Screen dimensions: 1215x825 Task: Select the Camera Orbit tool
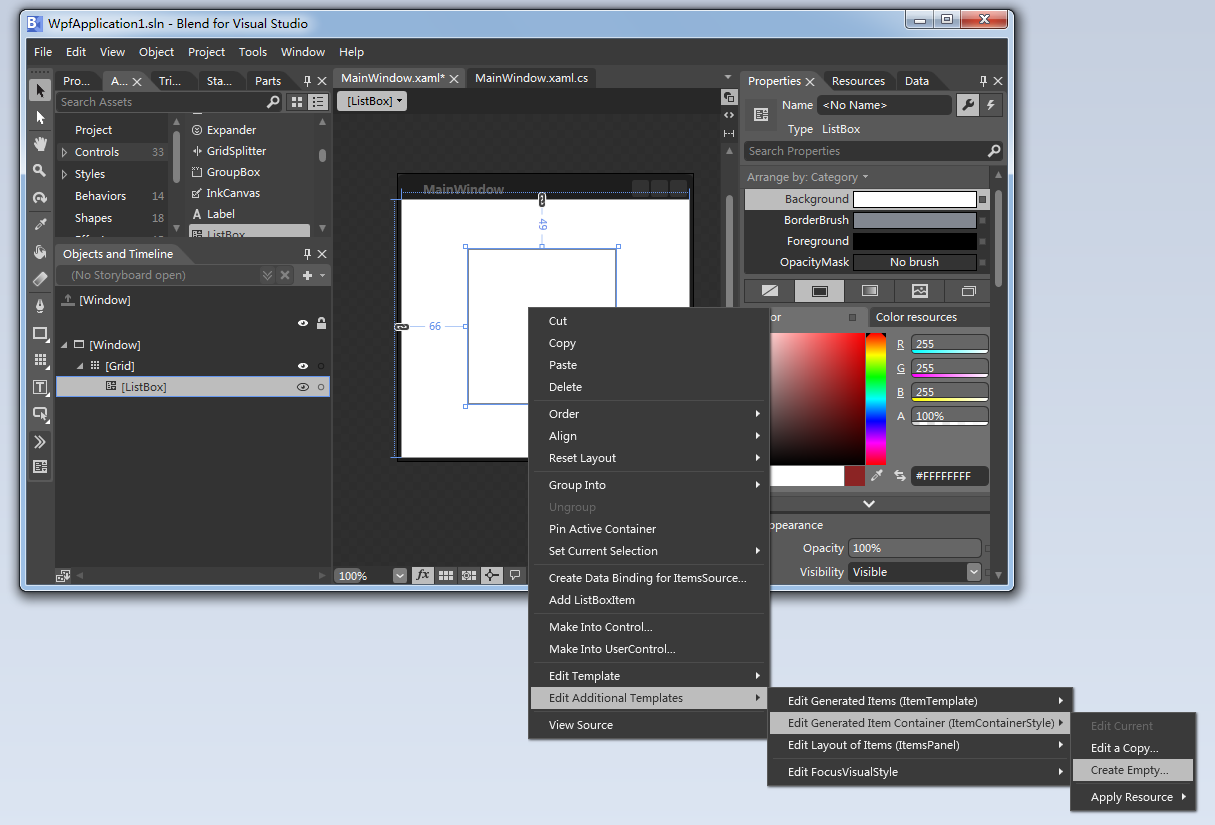point(40,198)
